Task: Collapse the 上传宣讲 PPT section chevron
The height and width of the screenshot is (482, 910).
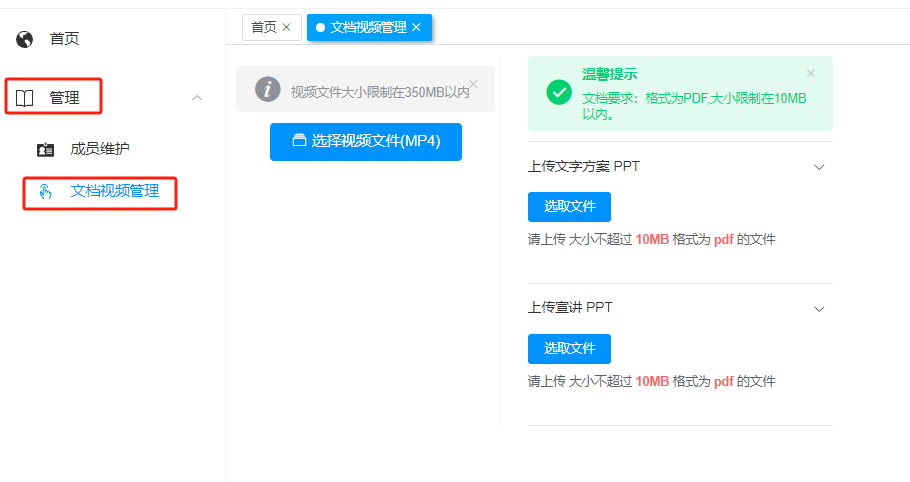Action: (x=819, y=309)
